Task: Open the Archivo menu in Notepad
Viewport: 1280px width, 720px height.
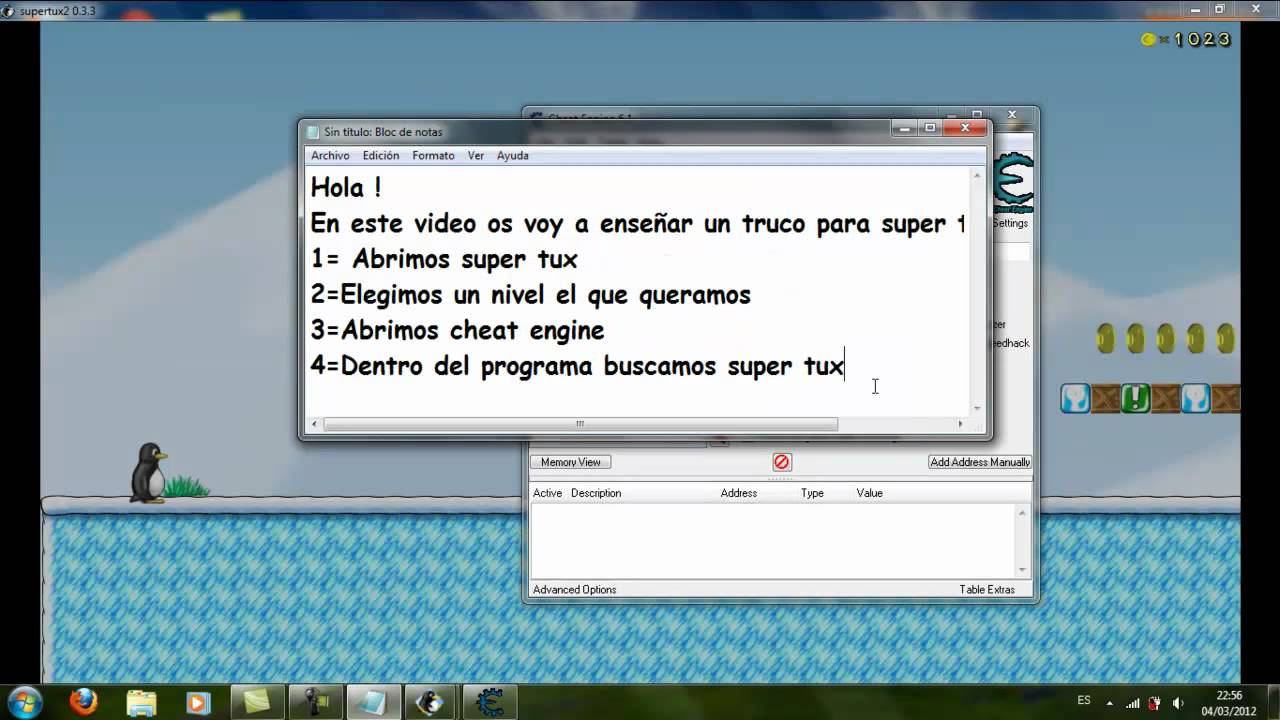Action: pos(330,156)
